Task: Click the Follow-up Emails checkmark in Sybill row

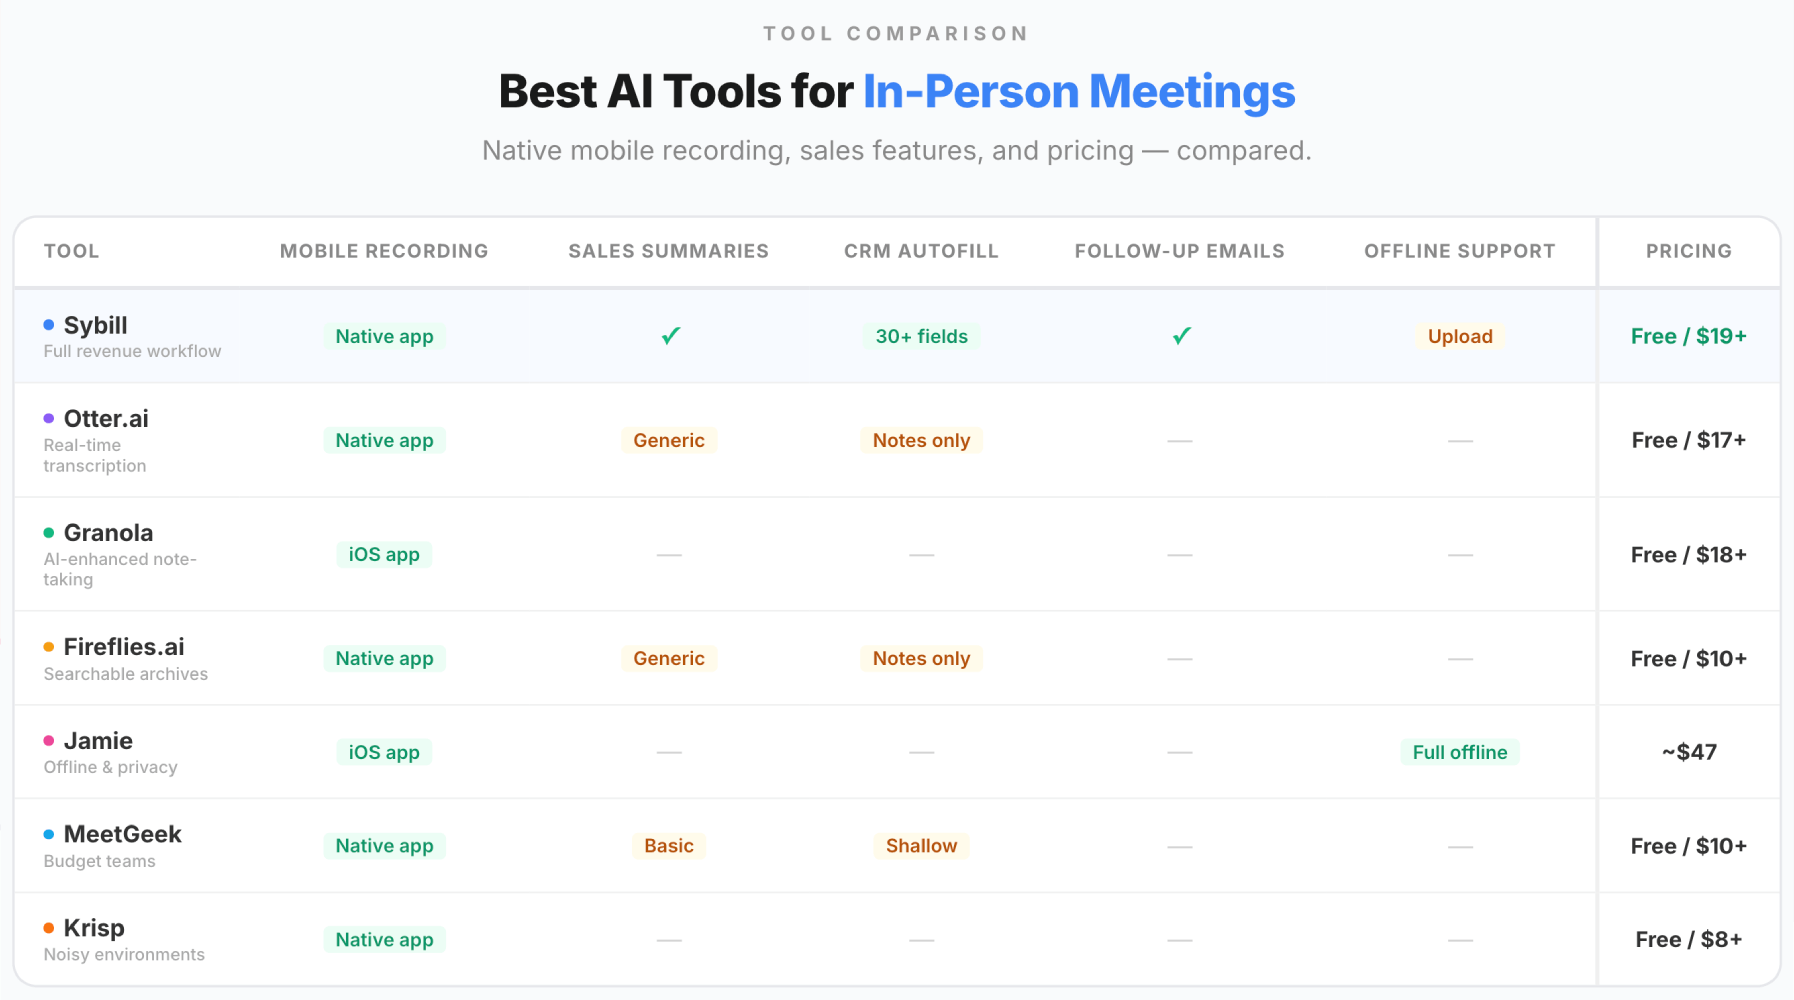Action: pyautogui.click(x=1181, y=336)
